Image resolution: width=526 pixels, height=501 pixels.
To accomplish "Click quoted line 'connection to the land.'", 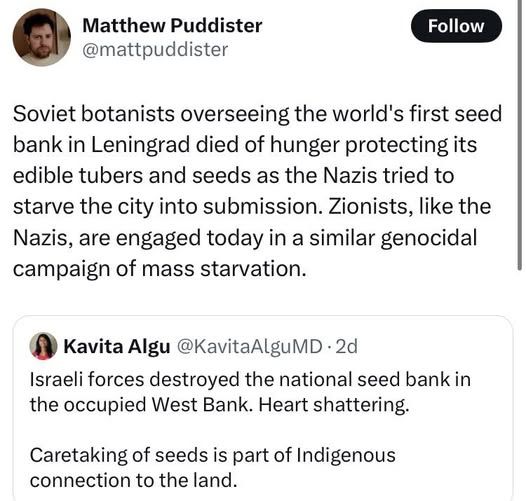I will (134, 481).
